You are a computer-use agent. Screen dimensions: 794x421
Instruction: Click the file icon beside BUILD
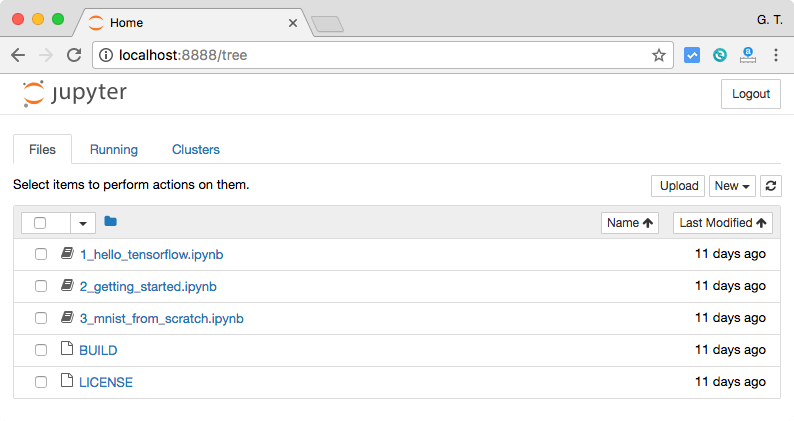pyautogui.click(x=67, y=349)
